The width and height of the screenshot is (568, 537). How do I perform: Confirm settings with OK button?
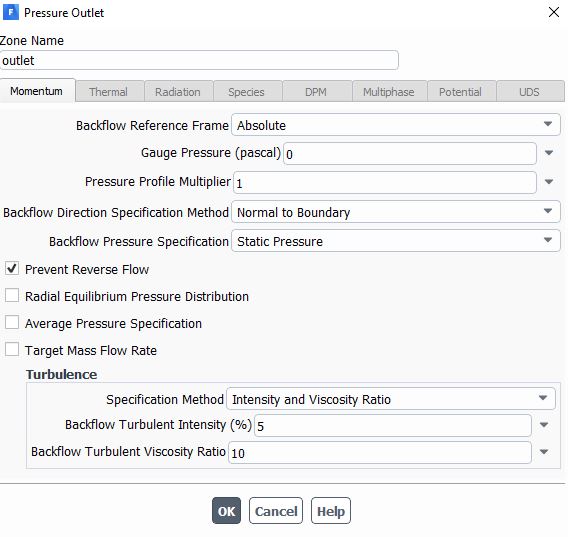(226, 511)
